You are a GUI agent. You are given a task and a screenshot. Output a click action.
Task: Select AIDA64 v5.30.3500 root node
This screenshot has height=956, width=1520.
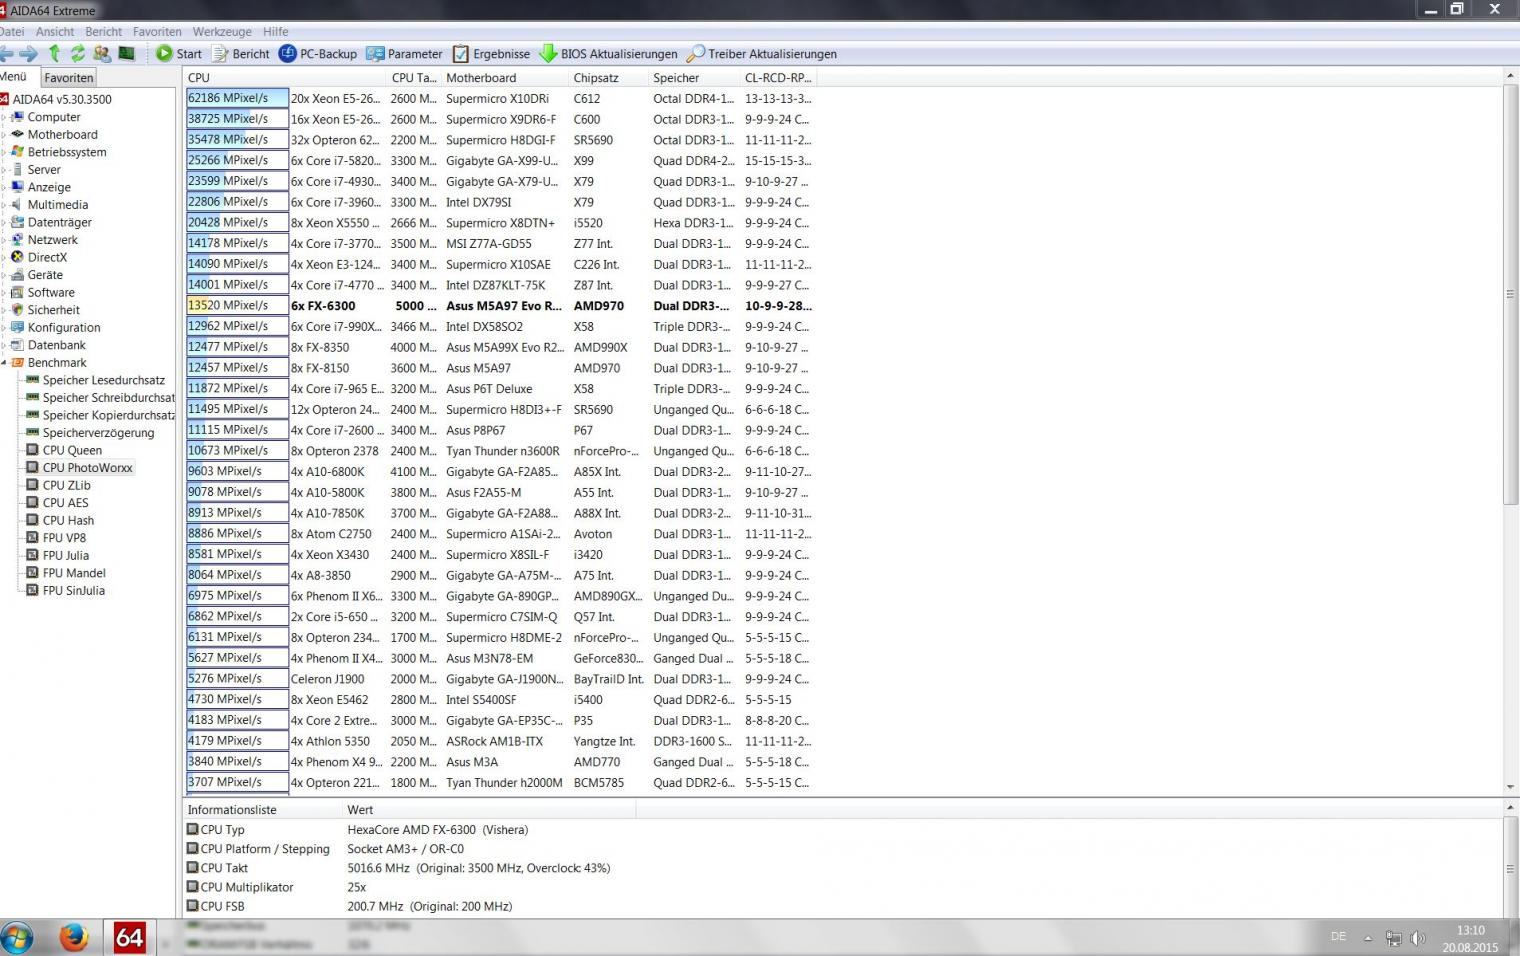(x=62, y=100)
